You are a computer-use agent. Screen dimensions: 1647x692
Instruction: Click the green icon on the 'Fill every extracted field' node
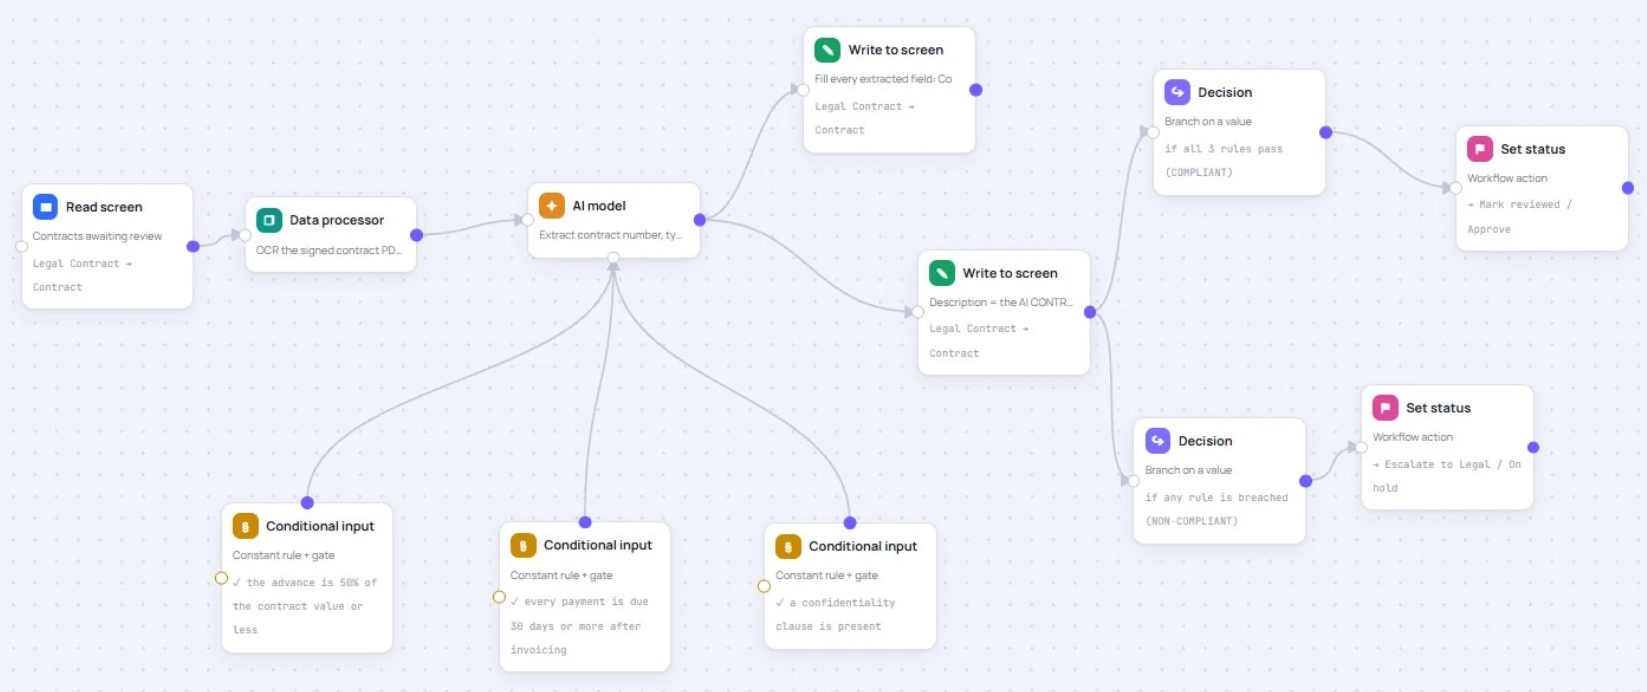827,50
